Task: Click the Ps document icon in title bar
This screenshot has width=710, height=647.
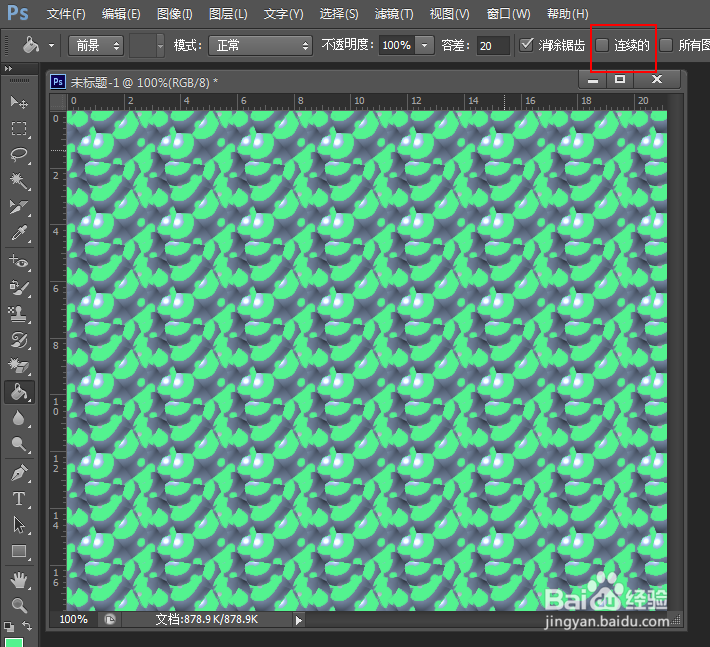Action: 58,82
